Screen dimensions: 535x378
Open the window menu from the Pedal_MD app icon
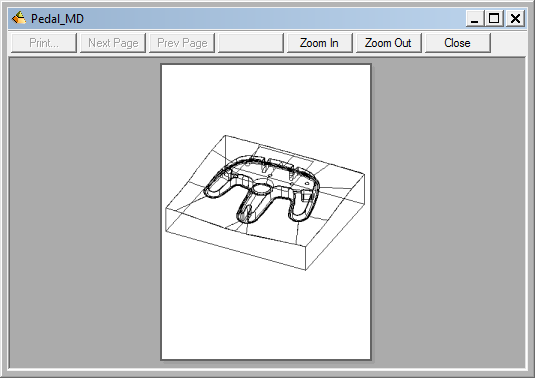click(x=19, y=18)
